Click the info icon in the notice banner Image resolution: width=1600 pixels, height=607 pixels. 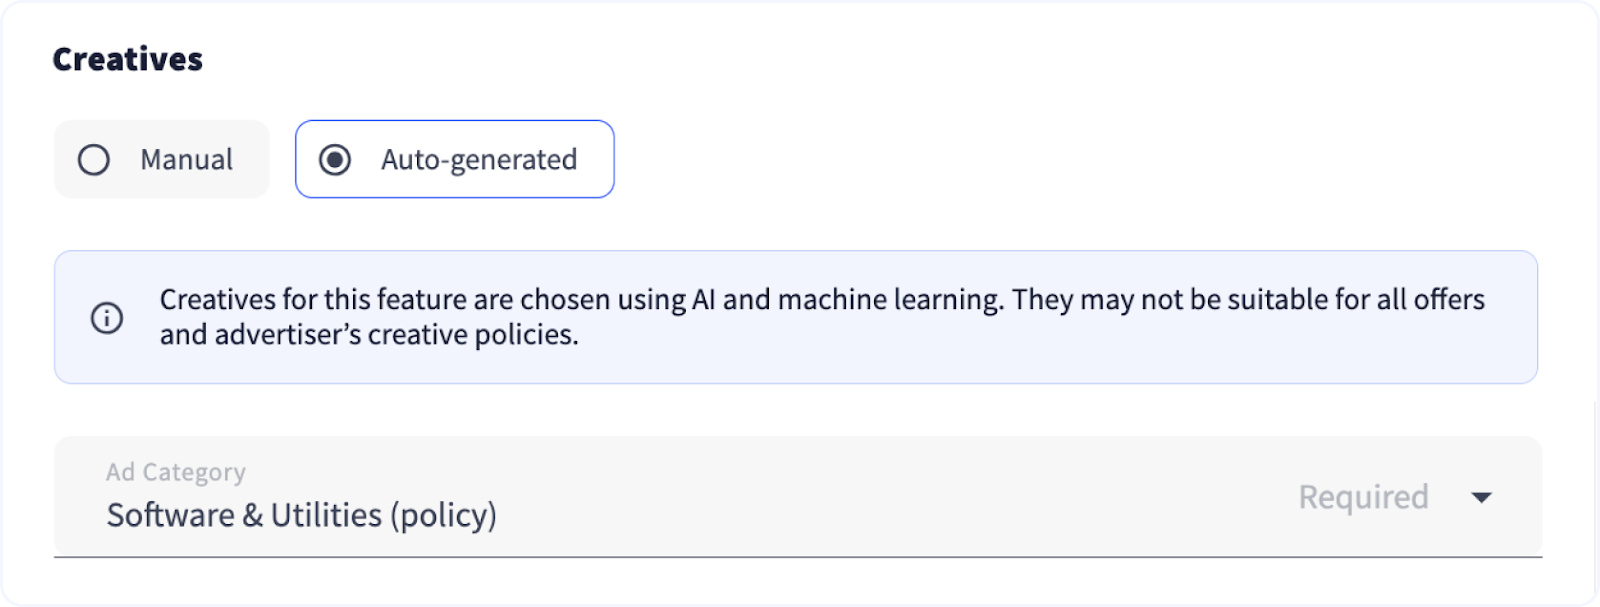coord(107,318)
